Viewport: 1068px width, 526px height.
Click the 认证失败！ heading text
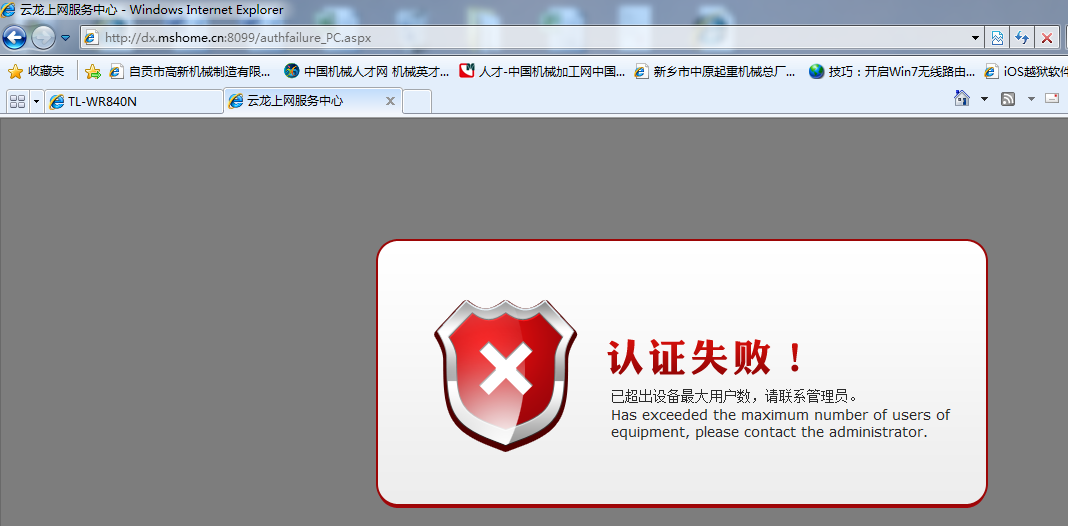click(706, 358)
